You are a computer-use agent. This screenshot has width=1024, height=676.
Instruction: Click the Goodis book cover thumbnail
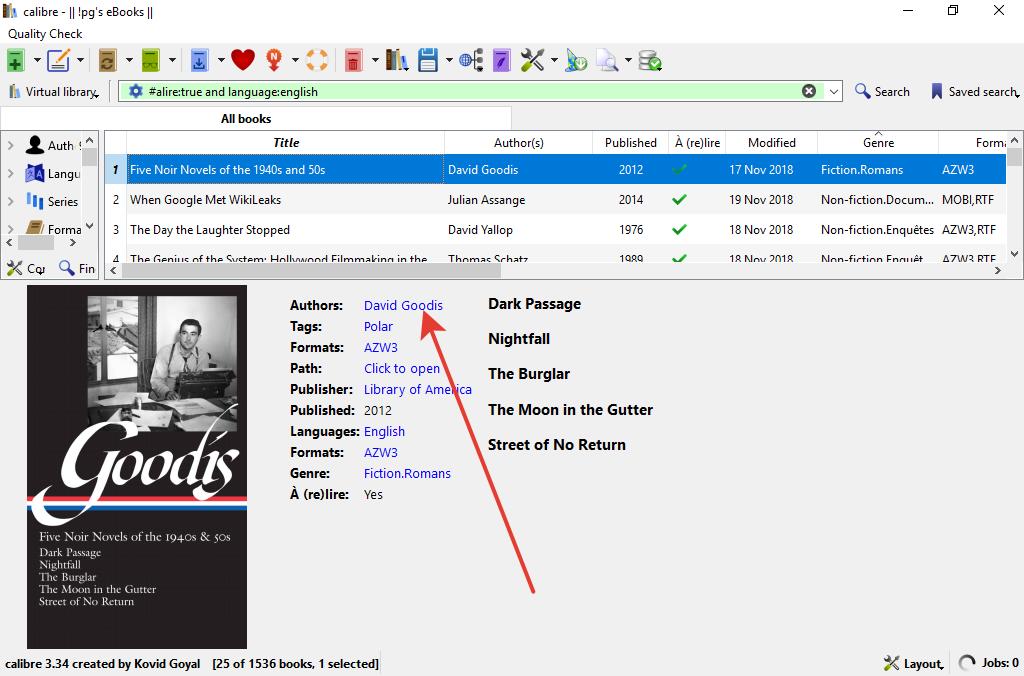136,466
